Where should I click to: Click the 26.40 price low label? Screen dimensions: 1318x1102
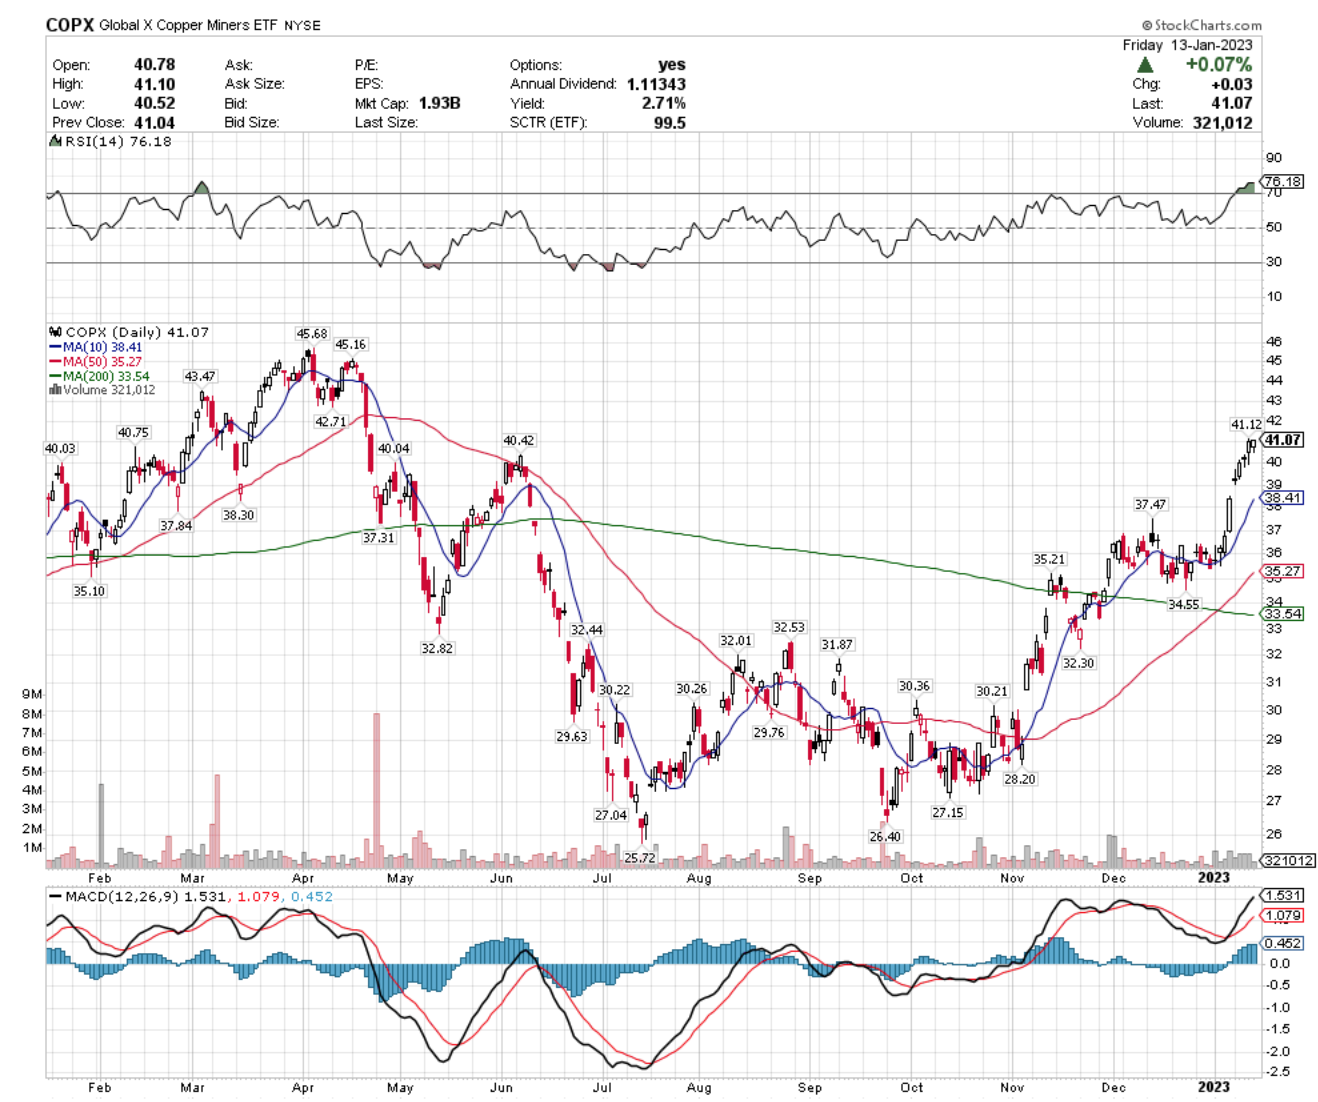point(884,837)
